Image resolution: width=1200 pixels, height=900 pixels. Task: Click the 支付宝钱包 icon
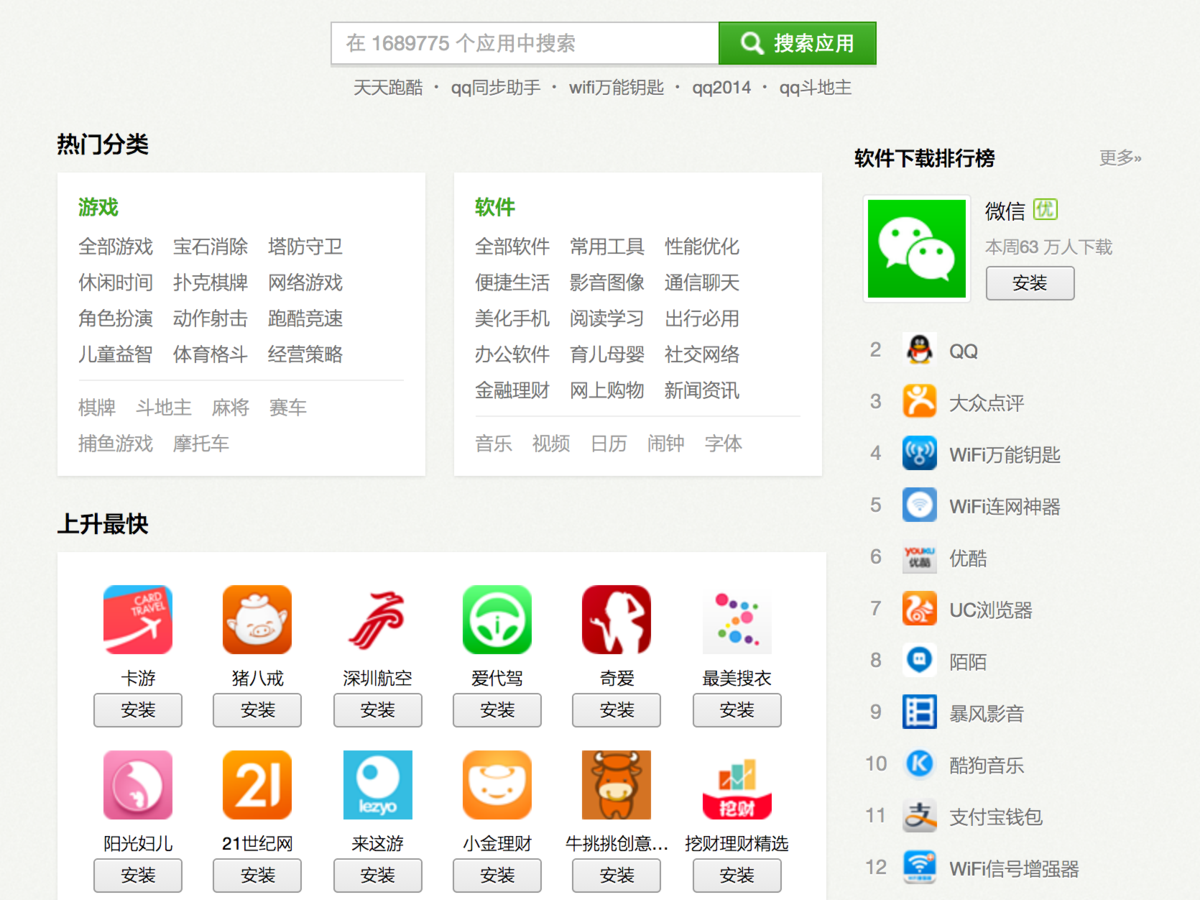pos(919,817)
